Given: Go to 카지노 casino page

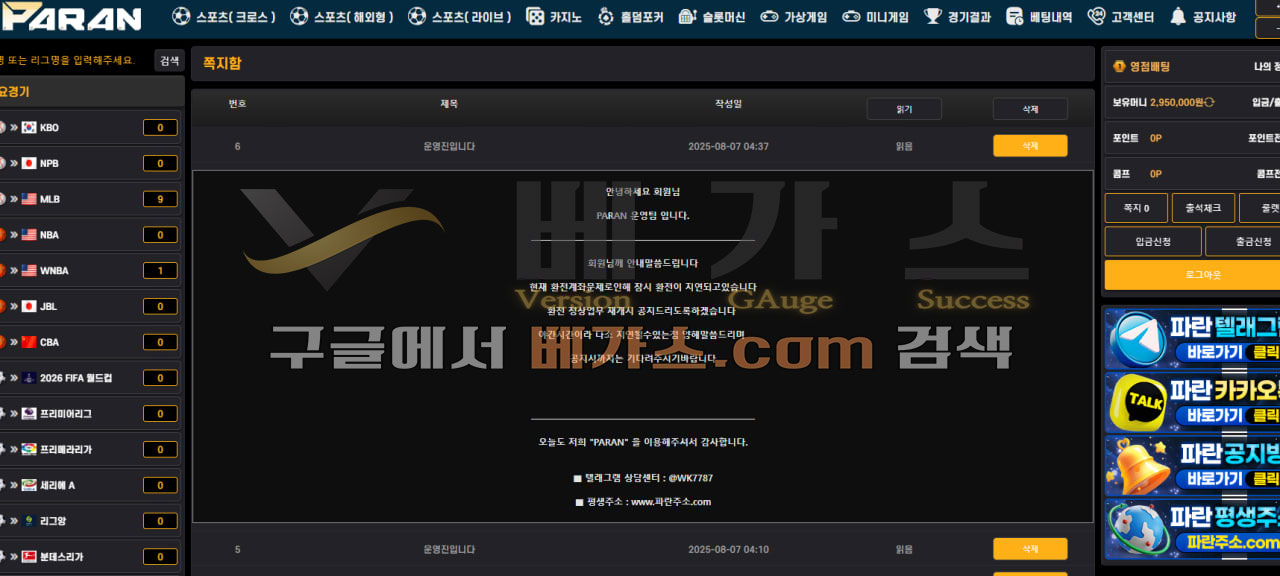Looking at the screenshot, I should (x=555, y=17).
